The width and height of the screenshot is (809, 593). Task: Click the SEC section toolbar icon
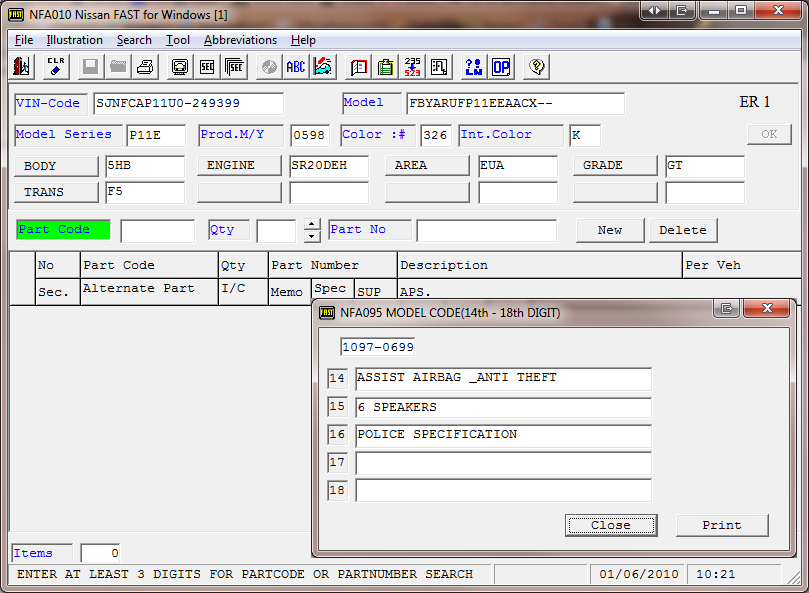pyautogui.click(x=207, y=67)
